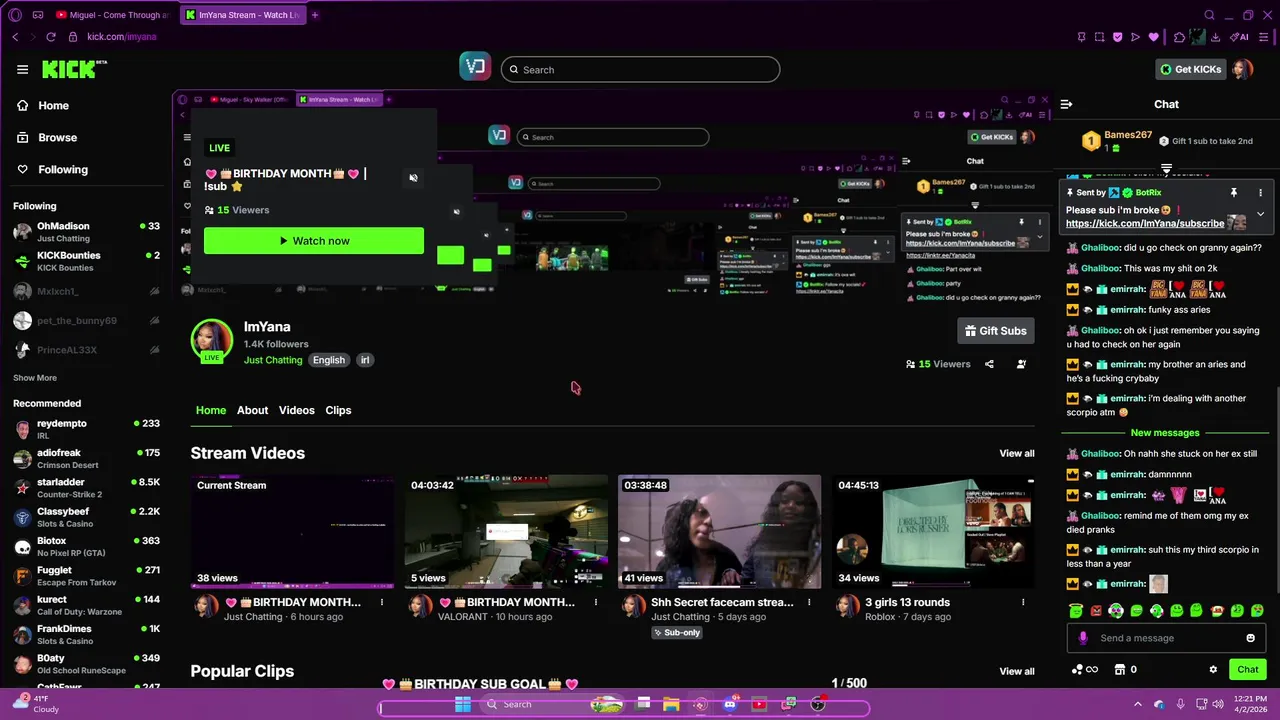Click the browser pin icon
The image size is (1280, 720).
click(1081, 37)
